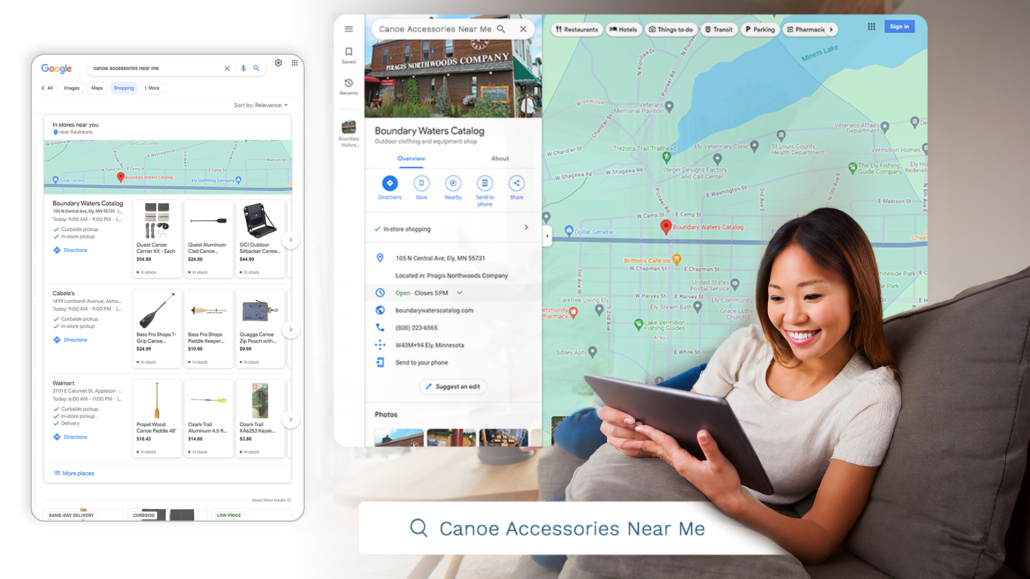Open the Quest Canoe Carrier Kit product
Image resolution: width=1030 pixels, height=579 pixels.
(156, 239)
